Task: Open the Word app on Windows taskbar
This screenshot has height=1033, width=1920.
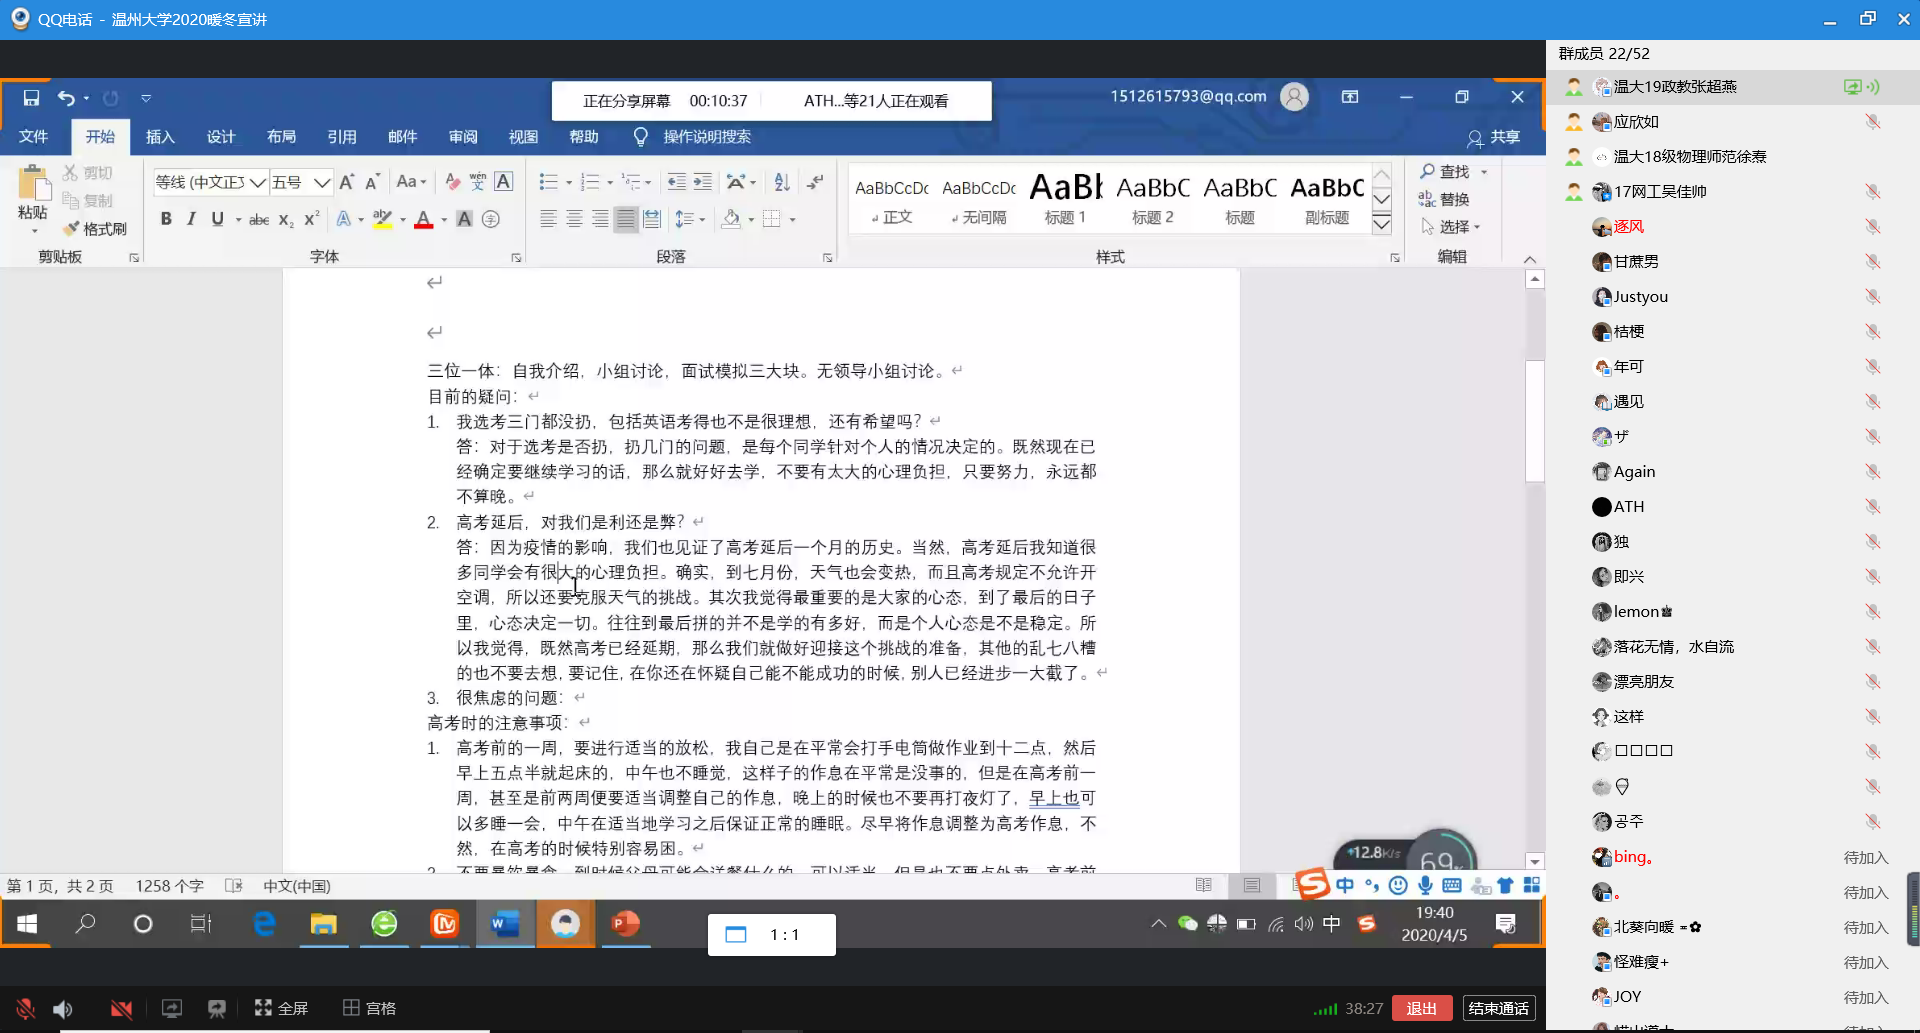Action: [x=505, y=924]
